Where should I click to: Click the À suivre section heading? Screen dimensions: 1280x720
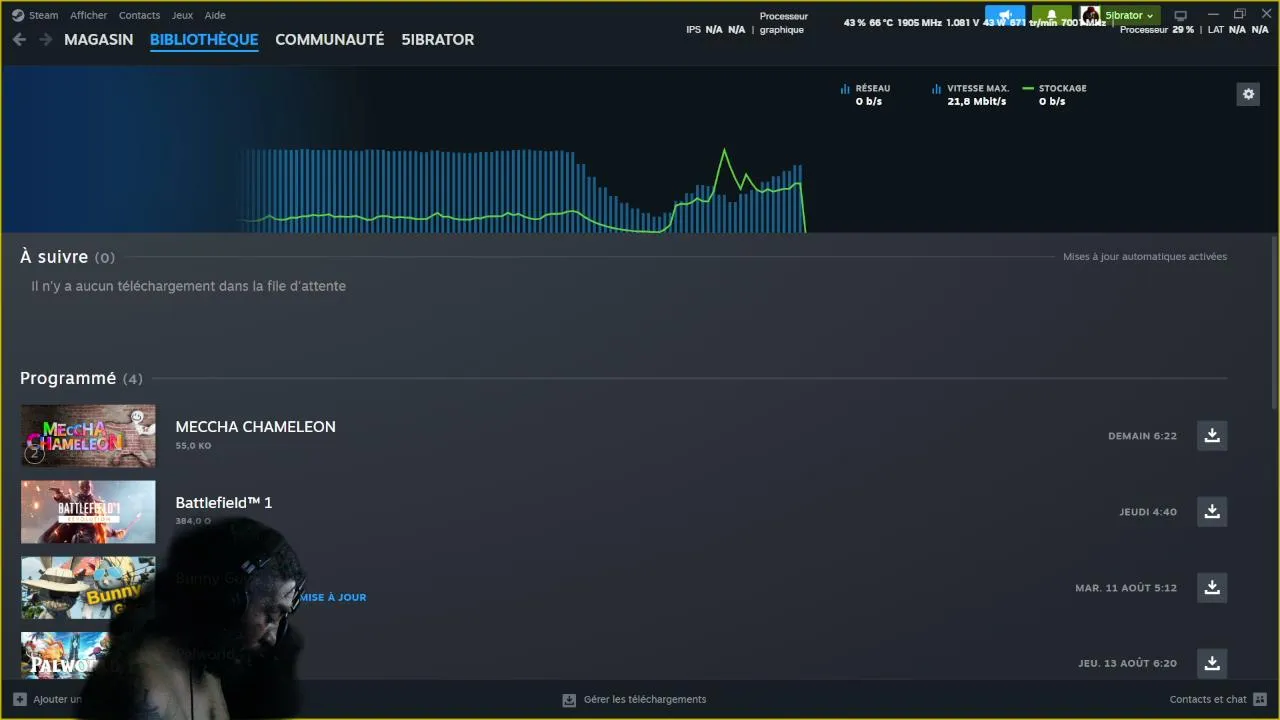tap(54, 257)
